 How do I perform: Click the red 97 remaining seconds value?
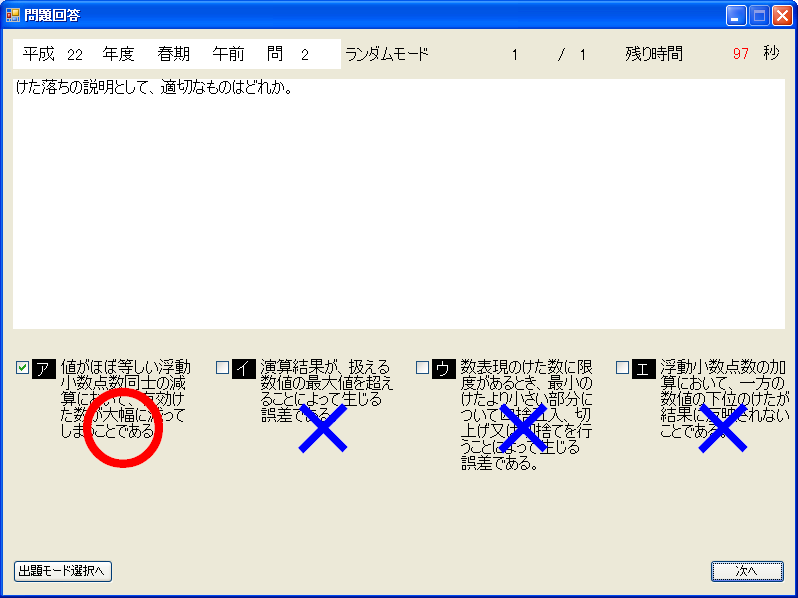click(x=740, y=54)
